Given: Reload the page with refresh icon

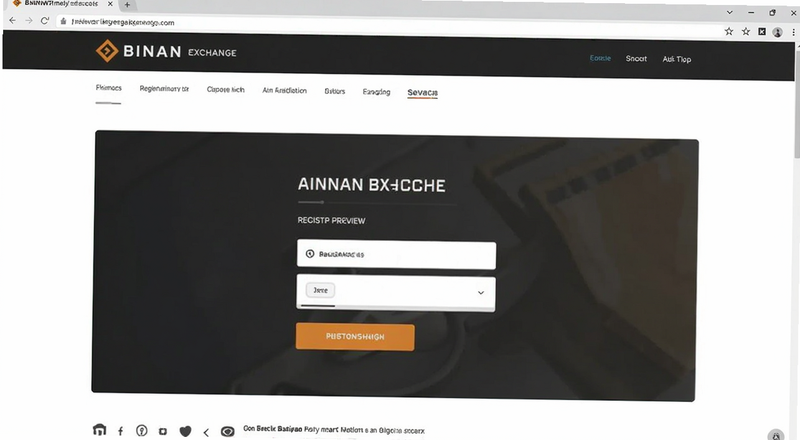Looking at the screenshot, I should tap(45, 20).
